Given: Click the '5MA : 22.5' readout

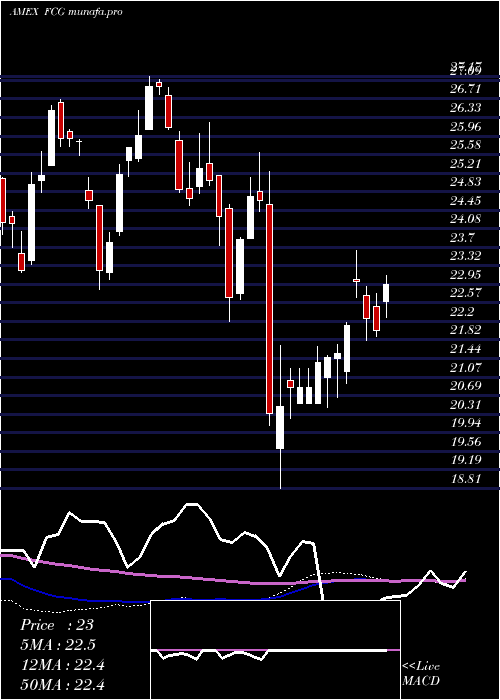Looking at the screenshot, I should pyautogui.click(x=58, y=645).
